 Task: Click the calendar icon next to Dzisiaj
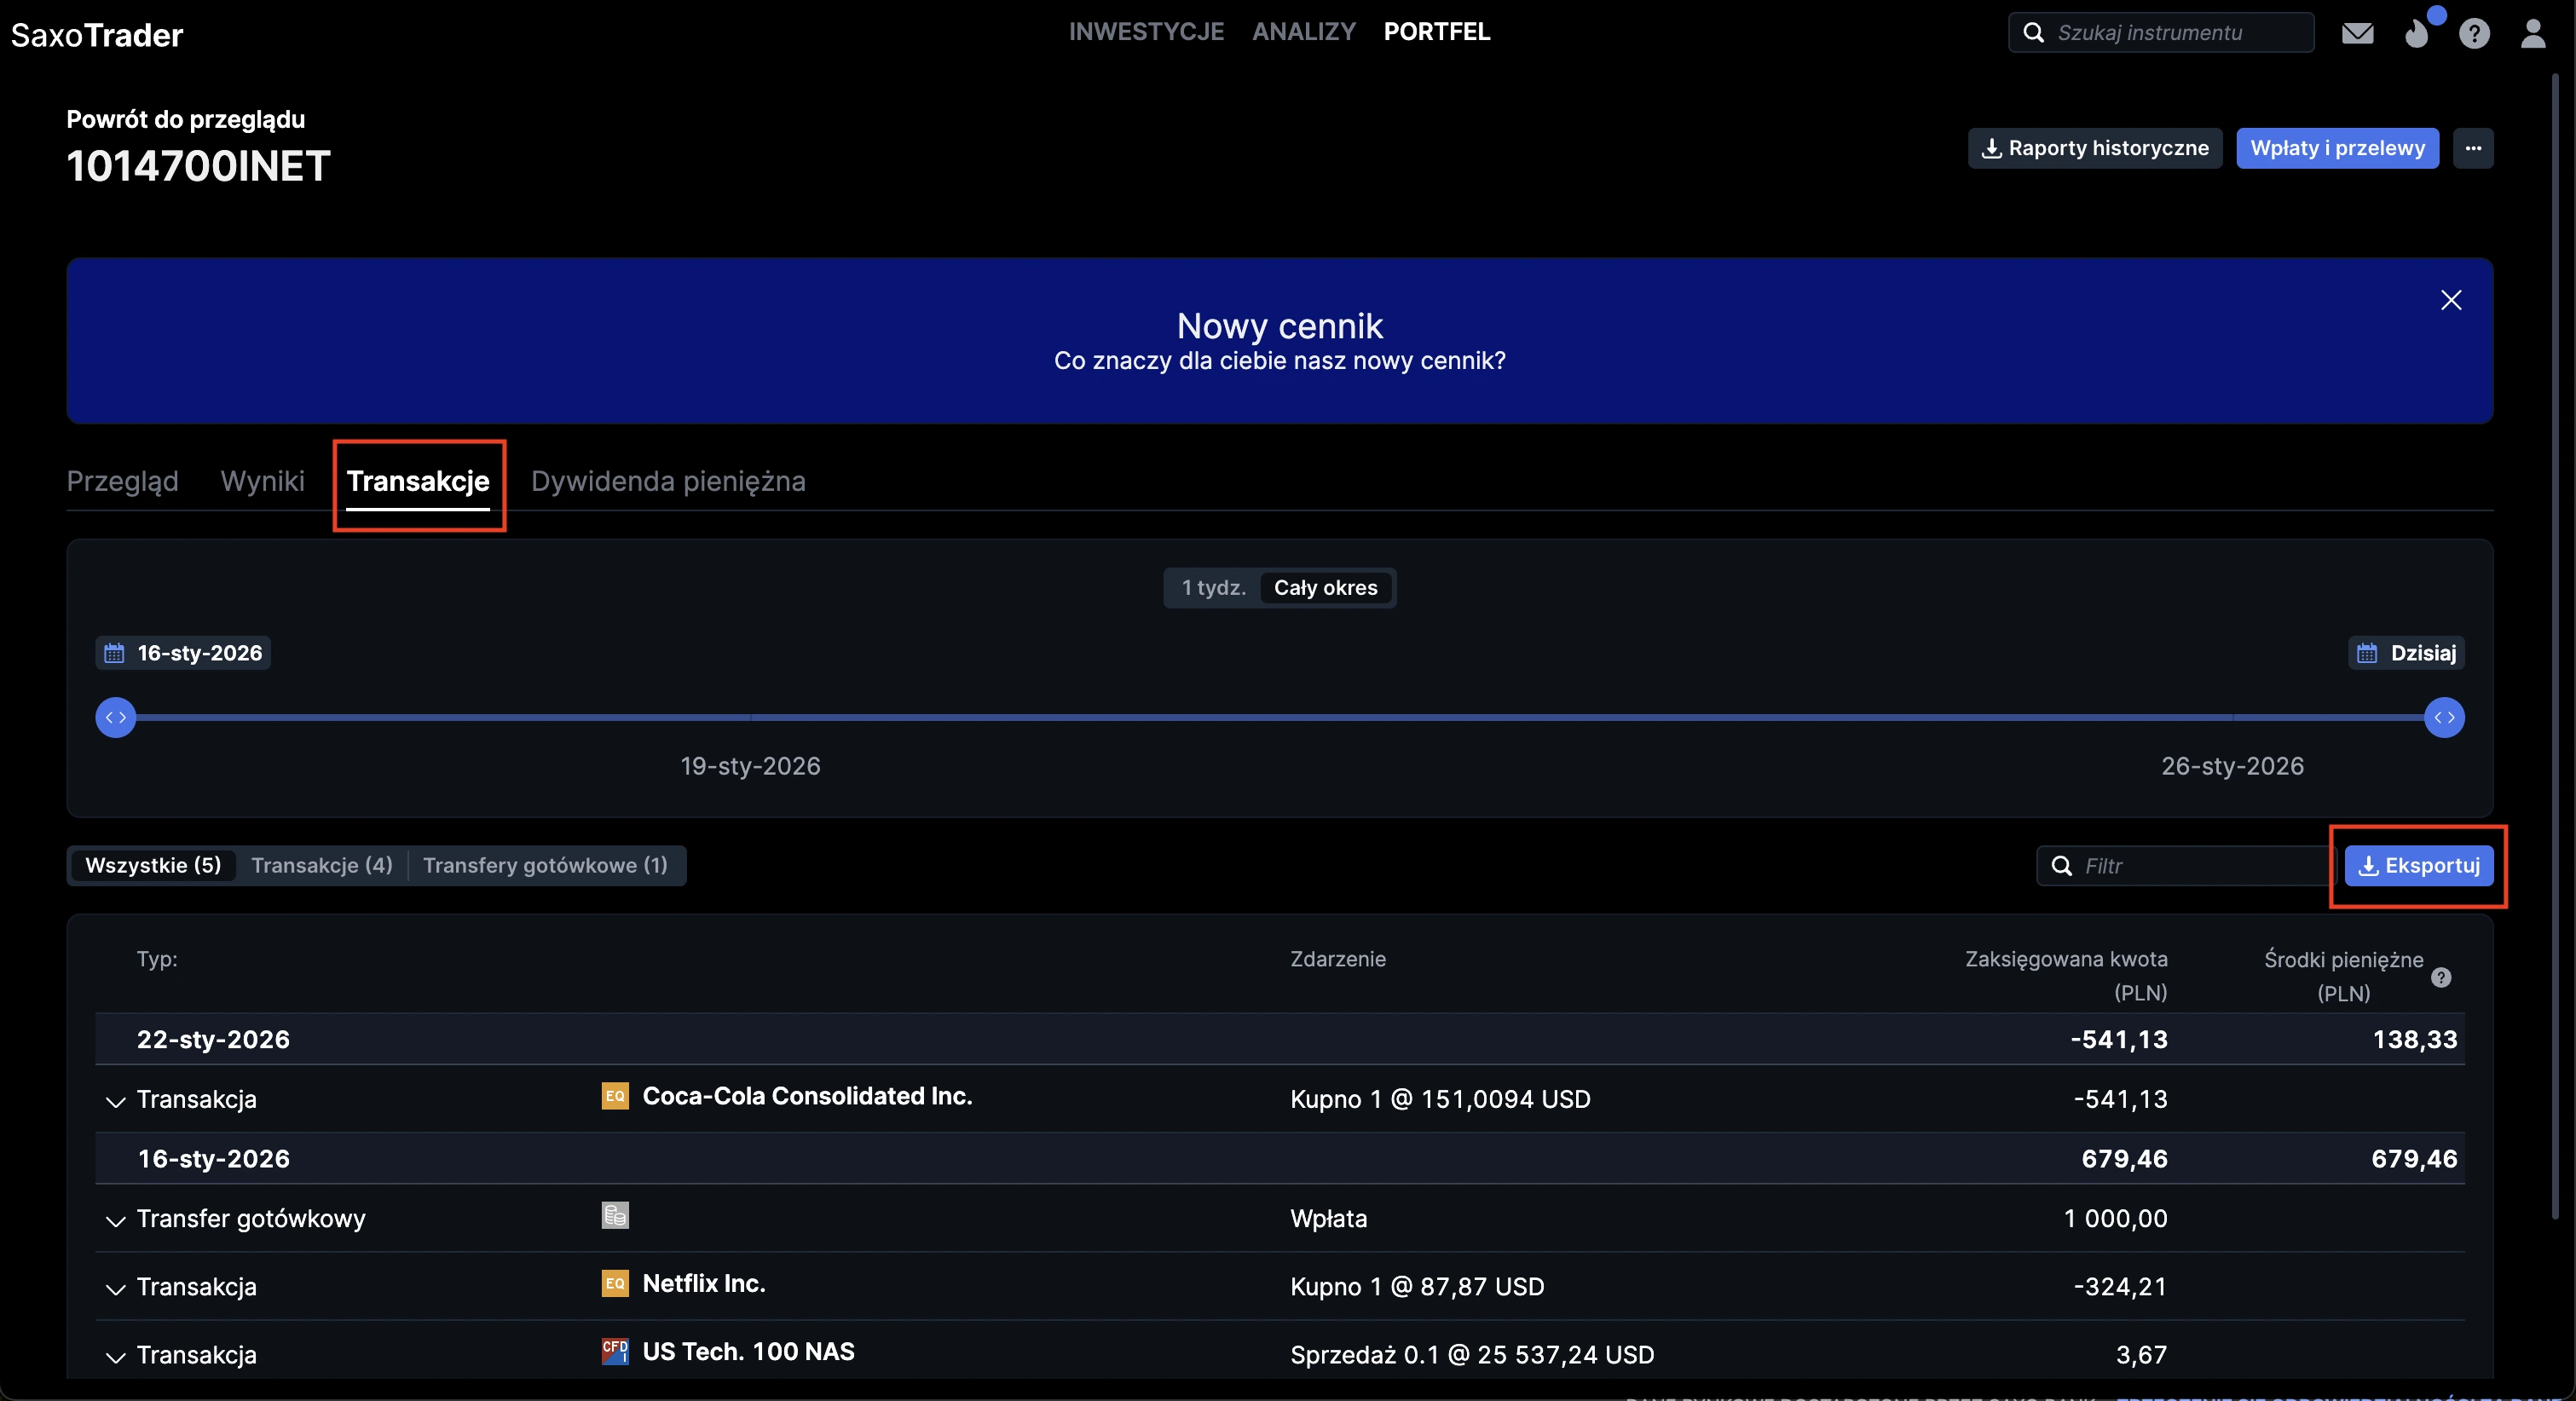pos(2366,653)
